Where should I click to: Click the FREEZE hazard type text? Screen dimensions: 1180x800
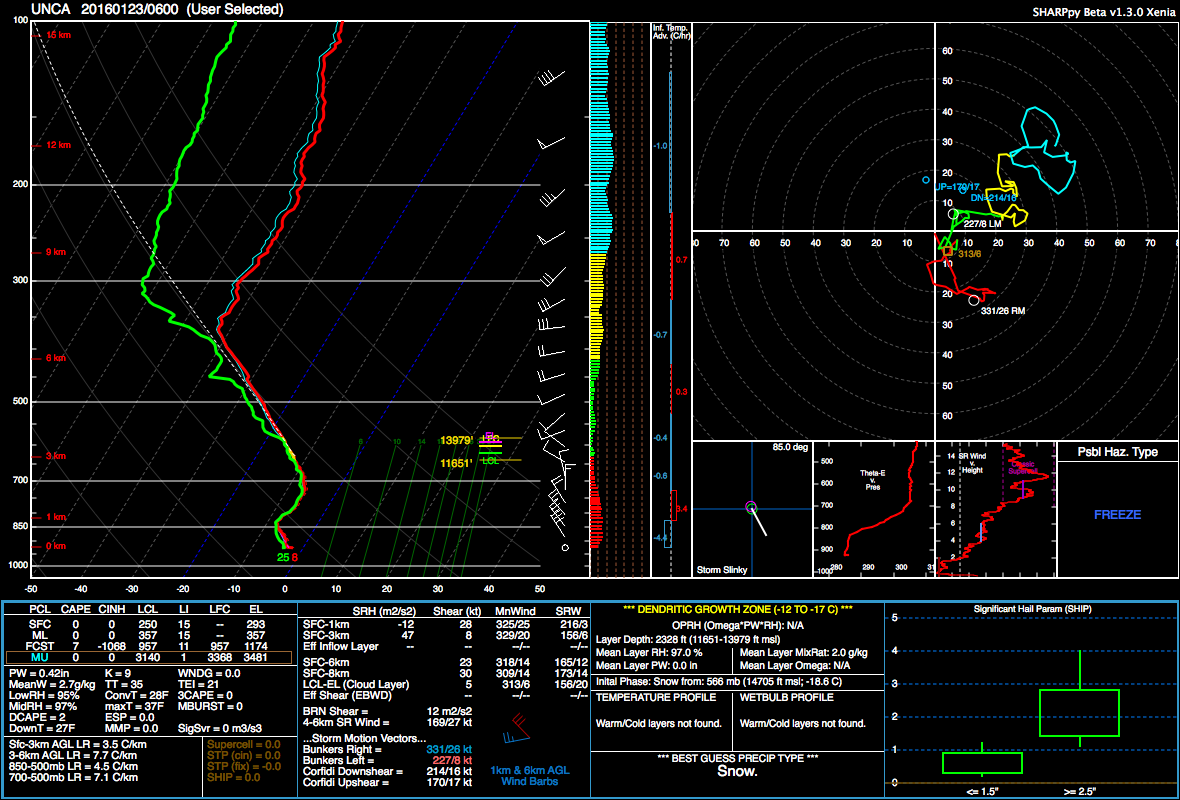pyautogui.click(x=1118, y=515)
